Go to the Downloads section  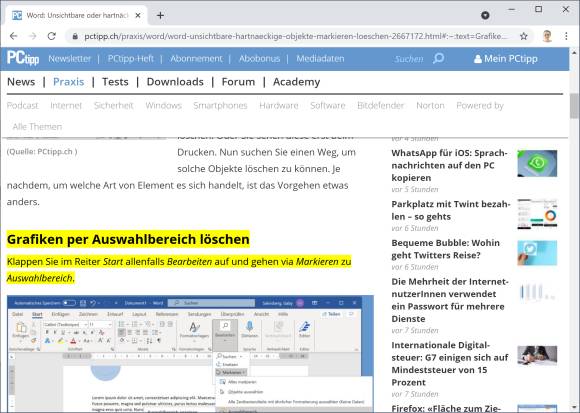pos(175,82)
